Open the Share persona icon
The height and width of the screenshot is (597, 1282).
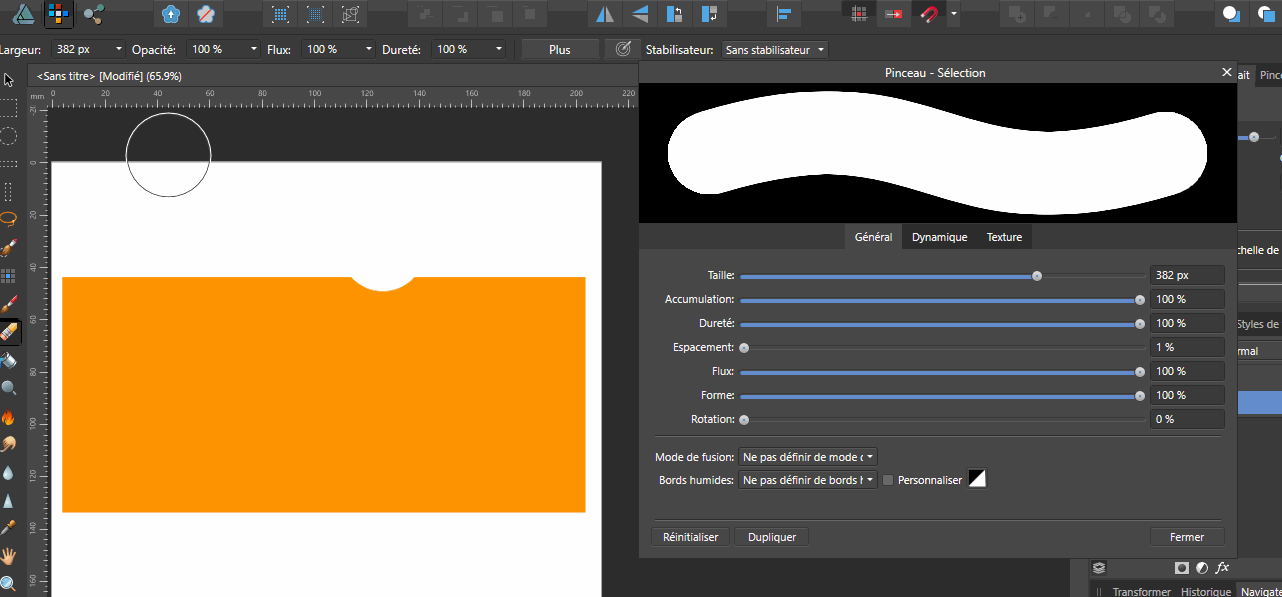pyautogui.click(x=94, y=14)
